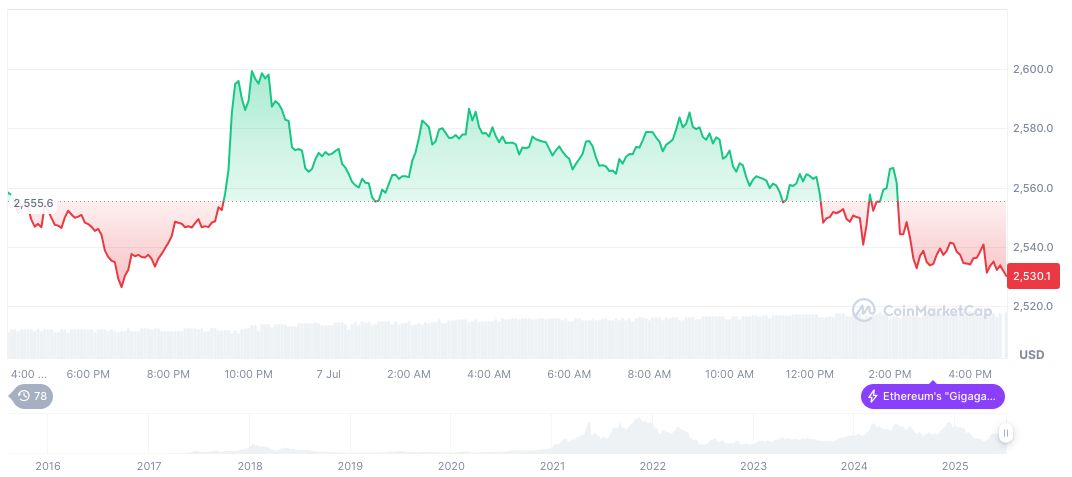The image size is (1072, 477).
Task: Click the CoinMarketCap watermark text
Action: (937, 311)
